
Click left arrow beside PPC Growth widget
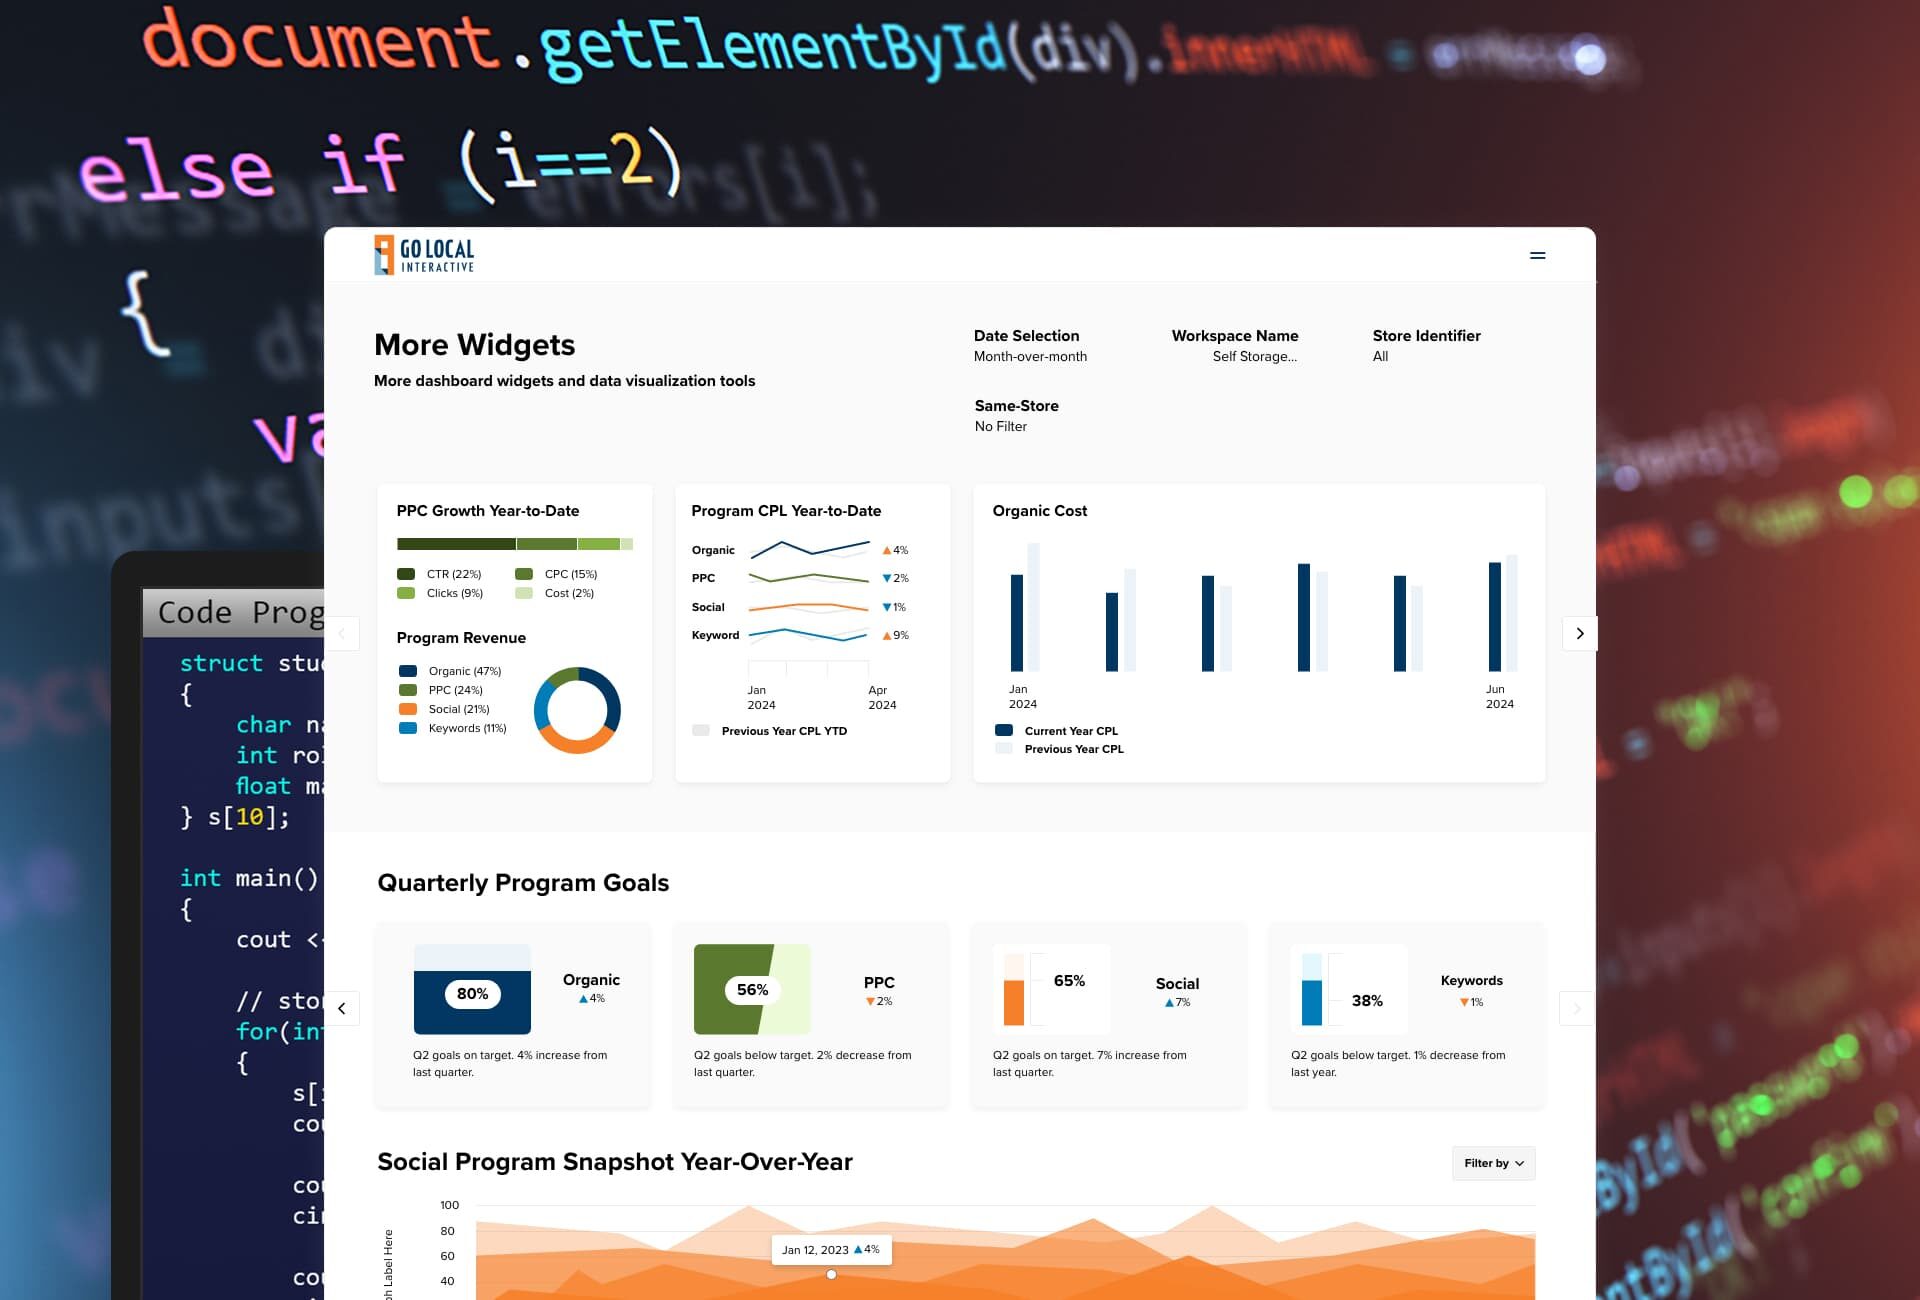click(x=343, y=633)
